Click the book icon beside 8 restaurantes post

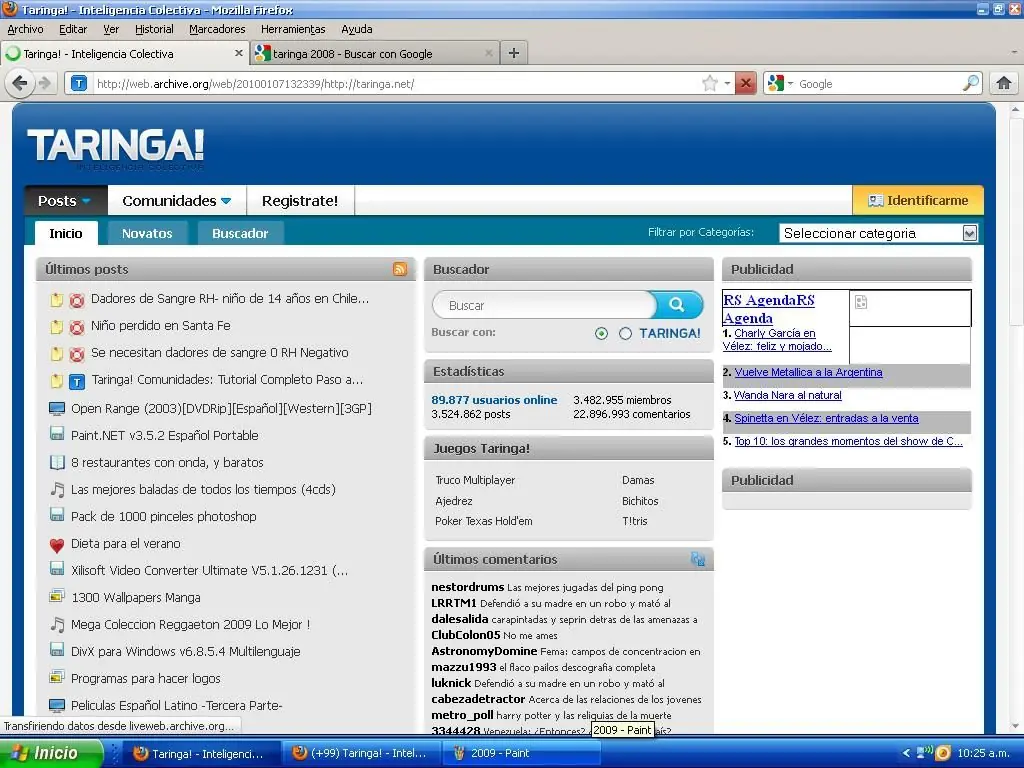[57, 462]
